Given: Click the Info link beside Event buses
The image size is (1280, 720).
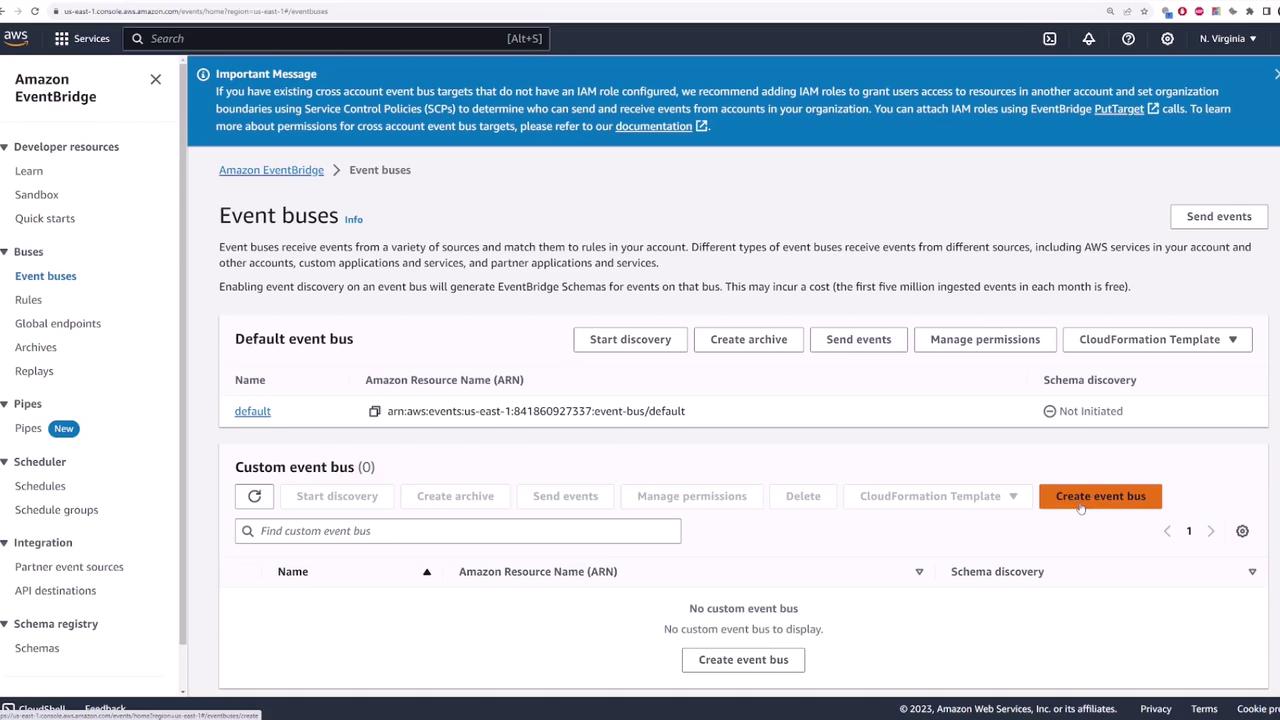Looking at the screenshot, I should pos(354,219).
